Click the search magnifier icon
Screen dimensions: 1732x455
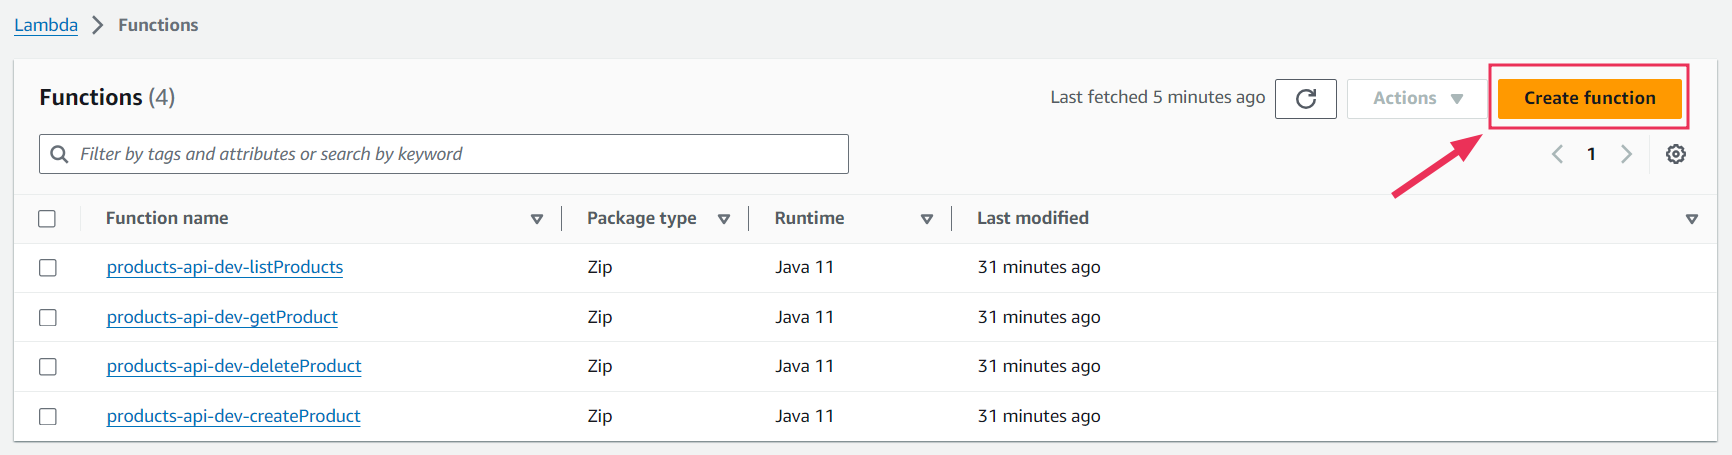pyautogui.click(x=60, y=154)
